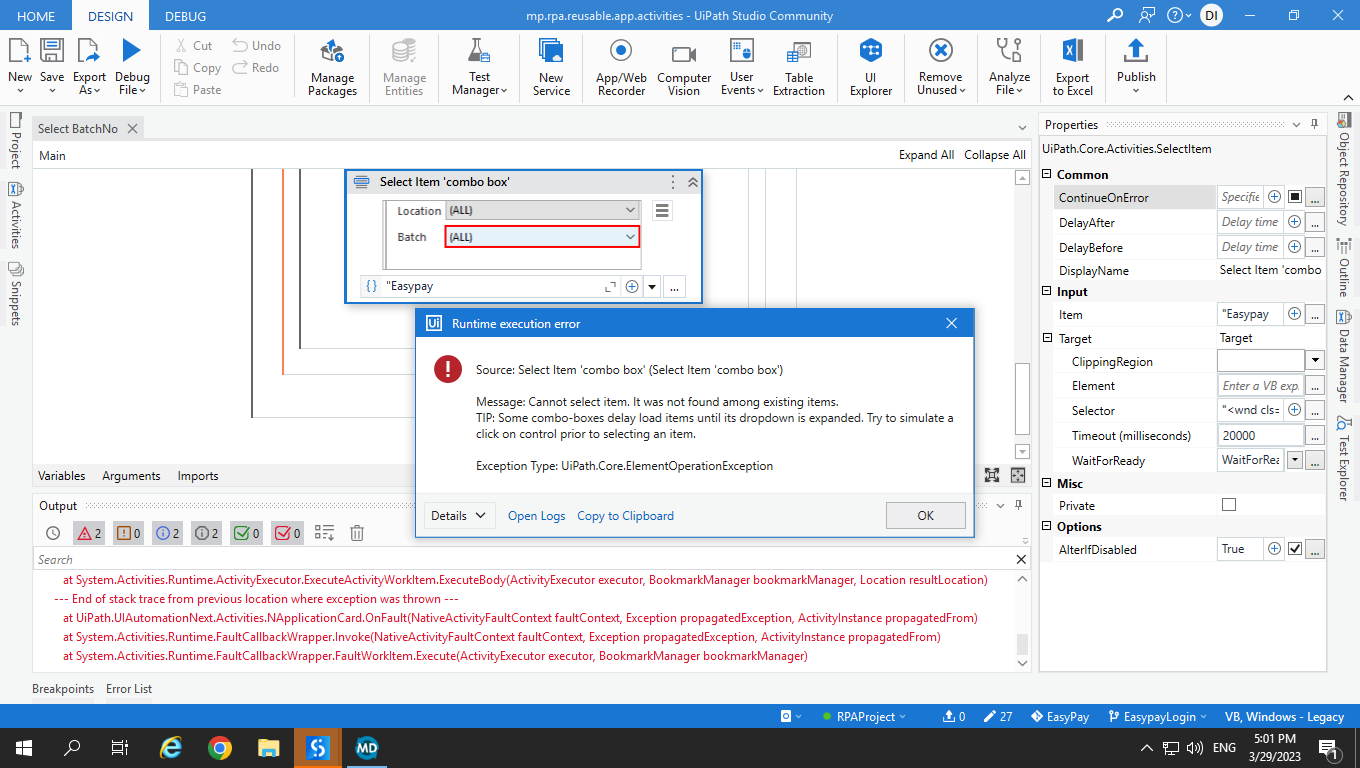Click Redo in the ribbon
This screenshot has height=768, width=1360.
(256, 67)
